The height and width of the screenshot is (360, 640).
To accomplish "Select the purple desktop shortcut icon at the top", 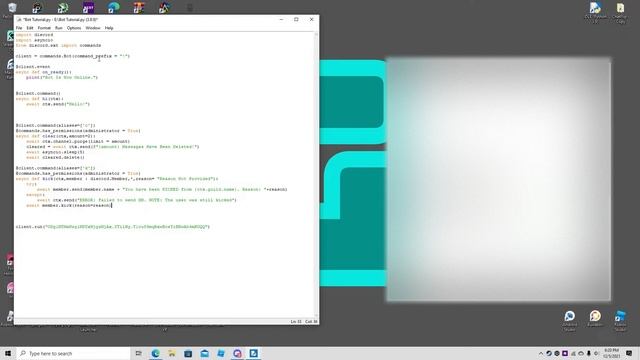I will (x=88, y=8).
